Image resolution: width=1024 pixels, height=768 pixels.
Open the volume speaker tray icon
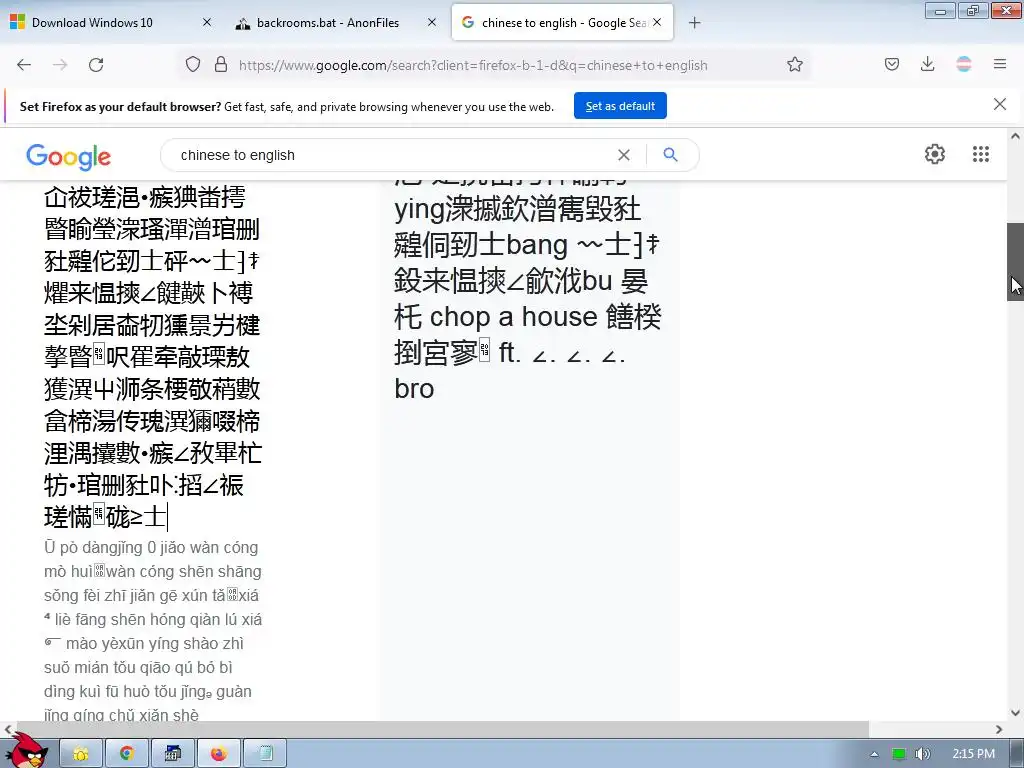click(922, 754)
